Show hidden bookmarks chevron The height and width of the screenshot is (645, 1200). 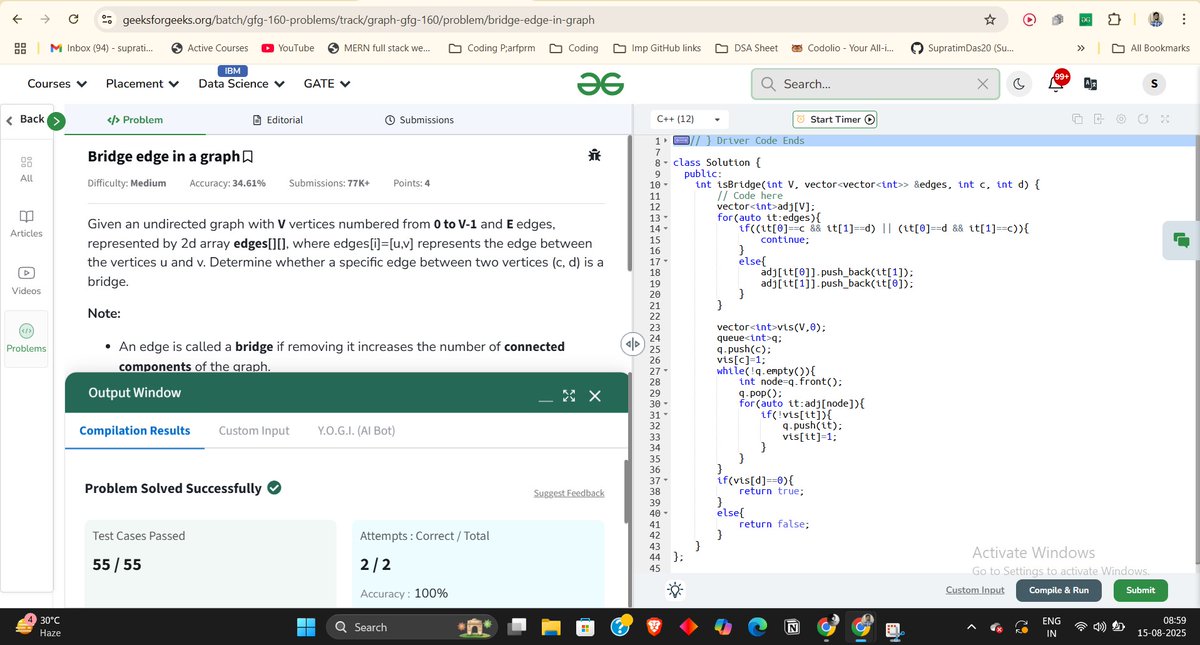pos(1081,48)
